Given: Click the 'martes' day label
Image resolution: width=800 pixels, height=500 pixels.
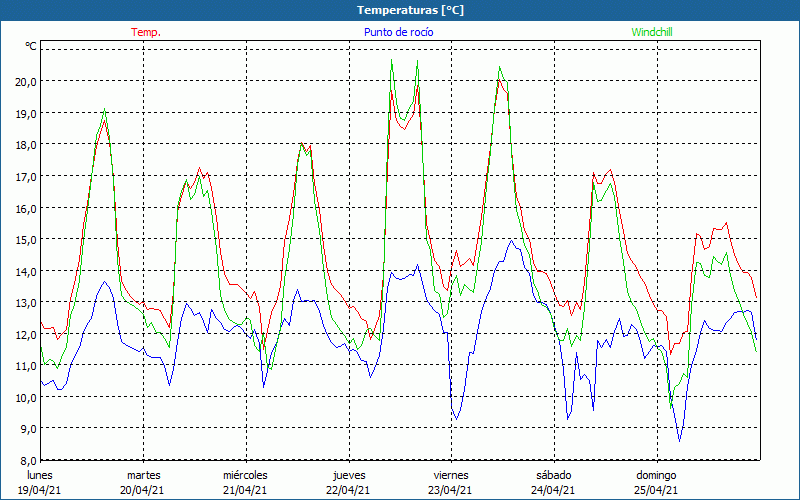Looking at the screenshot, I should pos(143,475).
